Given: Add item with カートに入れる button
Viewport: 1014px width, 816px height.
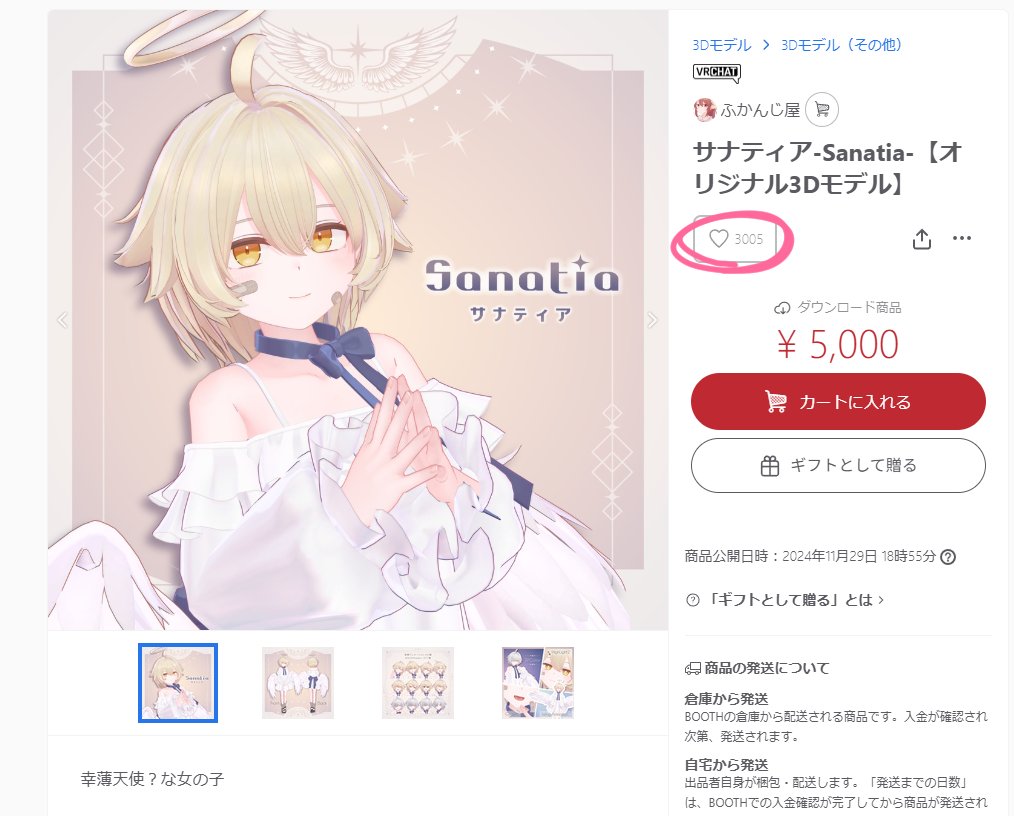Looking at the screenshot, I should click(838, 402).
